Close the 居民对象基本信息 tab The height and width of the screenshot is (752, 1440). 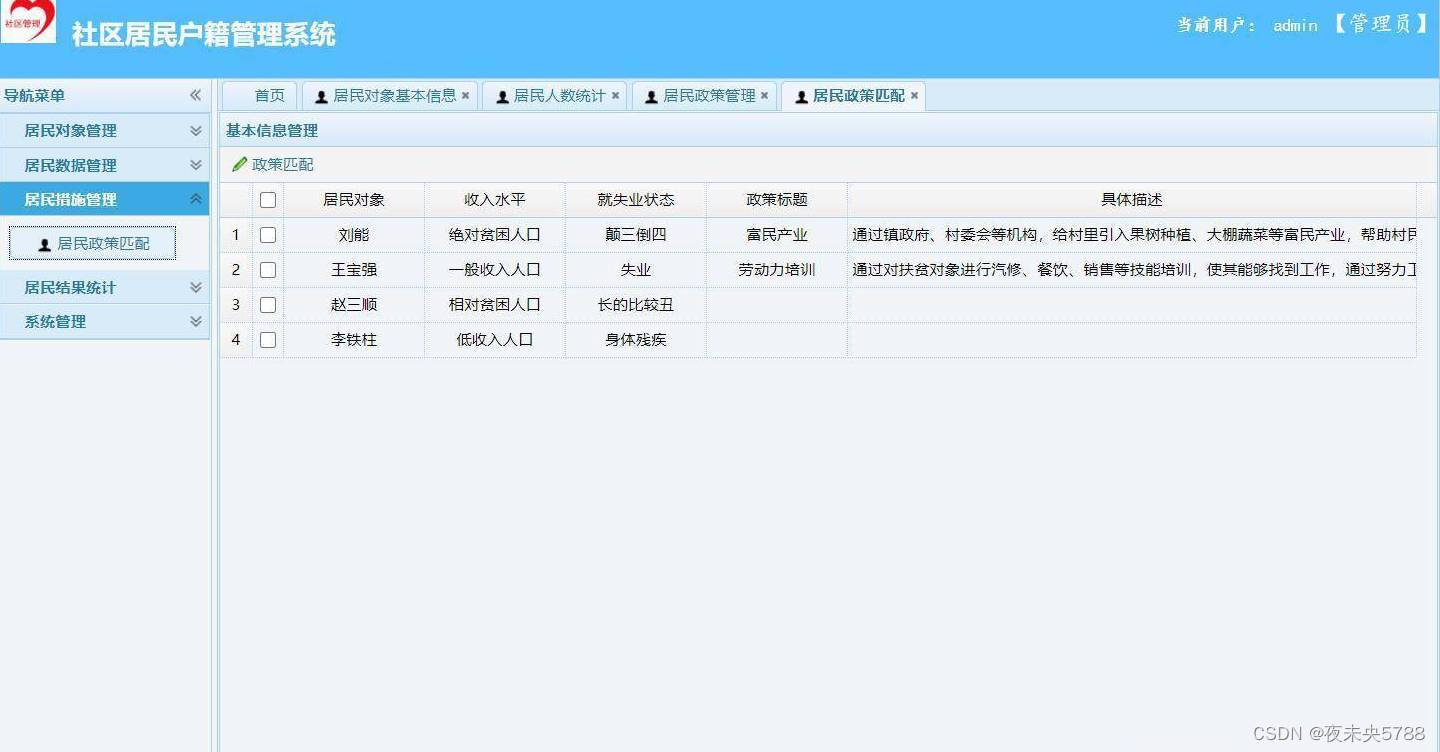click(x=465, y=96)
